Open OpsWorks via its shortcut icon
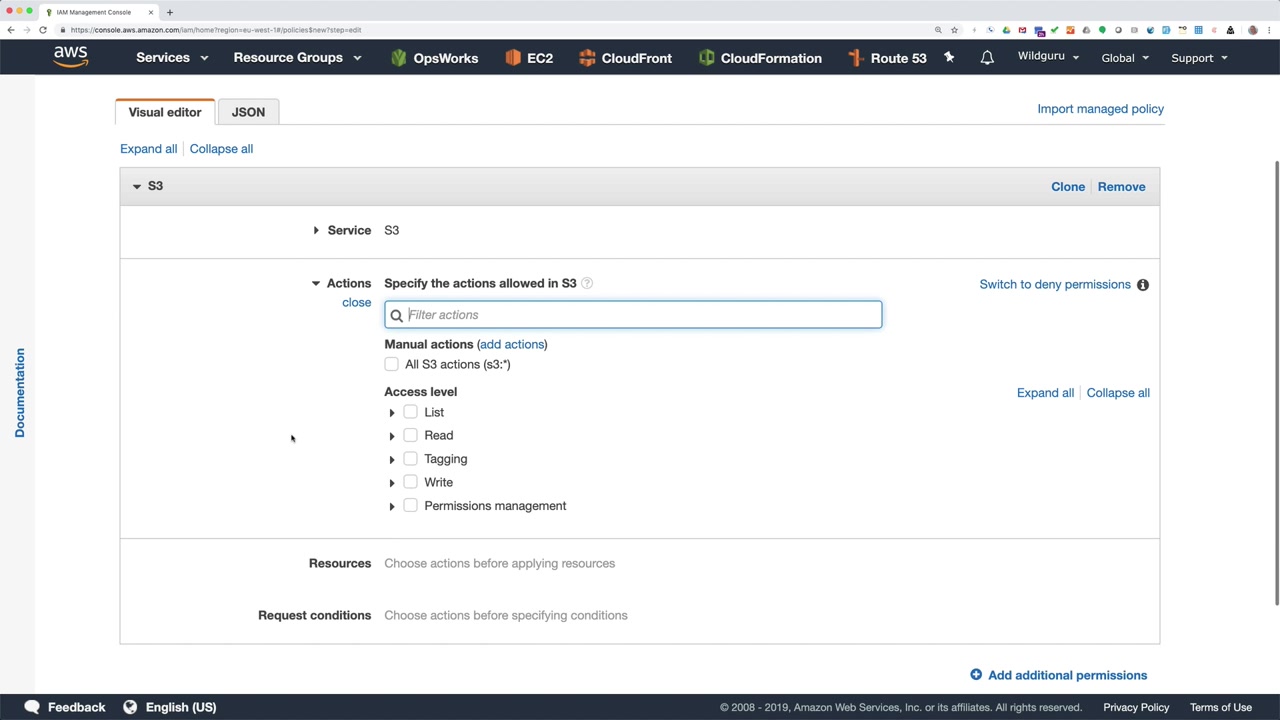The width and height of the screenshot is (1280, 720). click(x=399, y=58)
